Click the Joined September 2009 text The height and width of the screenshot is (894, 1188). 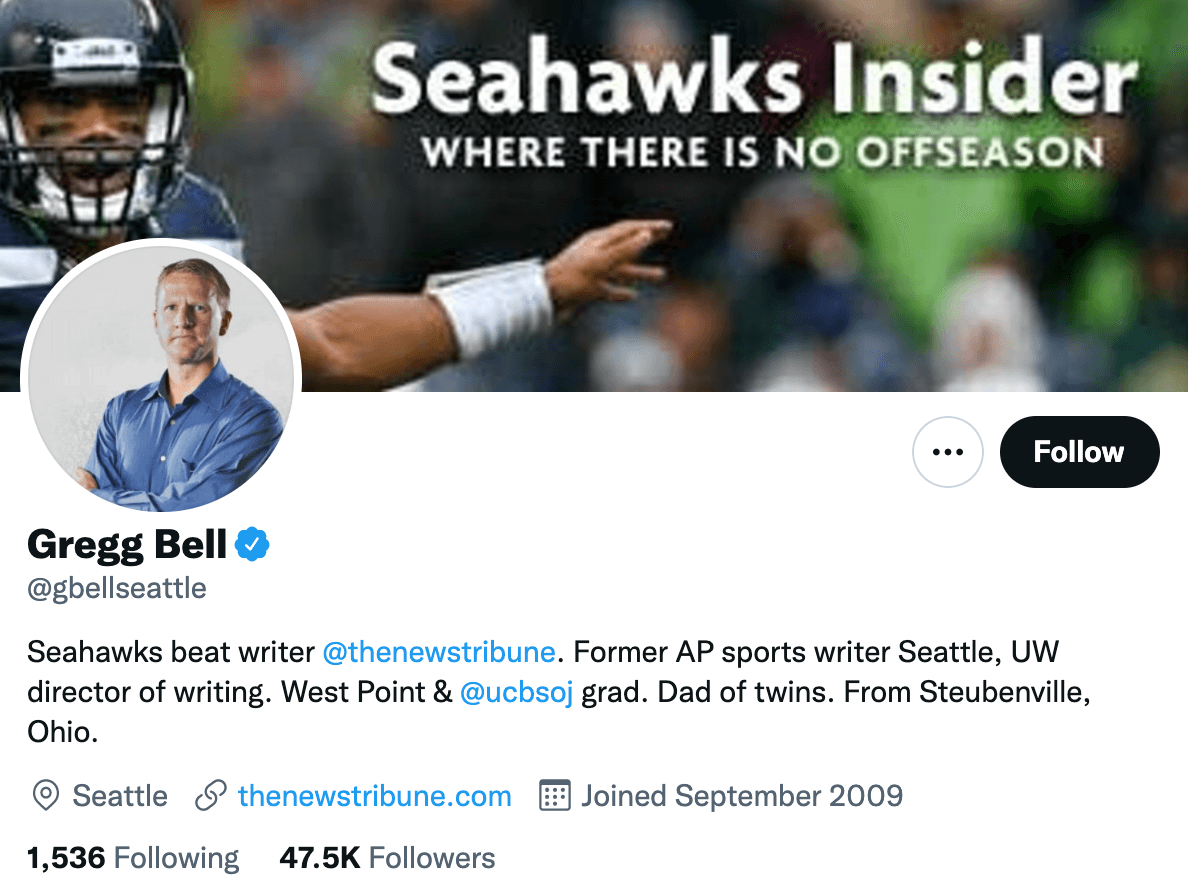click(x=742, y=796)
